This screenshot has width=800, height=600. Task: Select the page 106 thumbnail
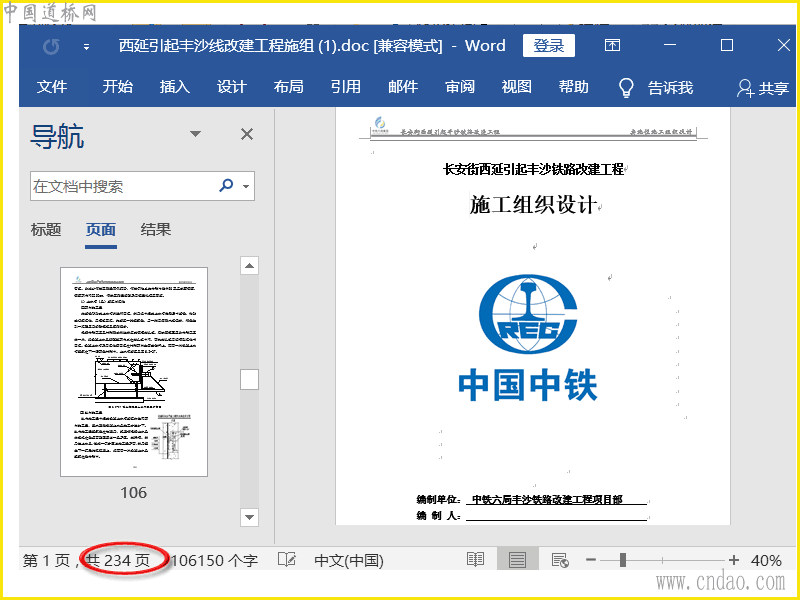point(134,372)
